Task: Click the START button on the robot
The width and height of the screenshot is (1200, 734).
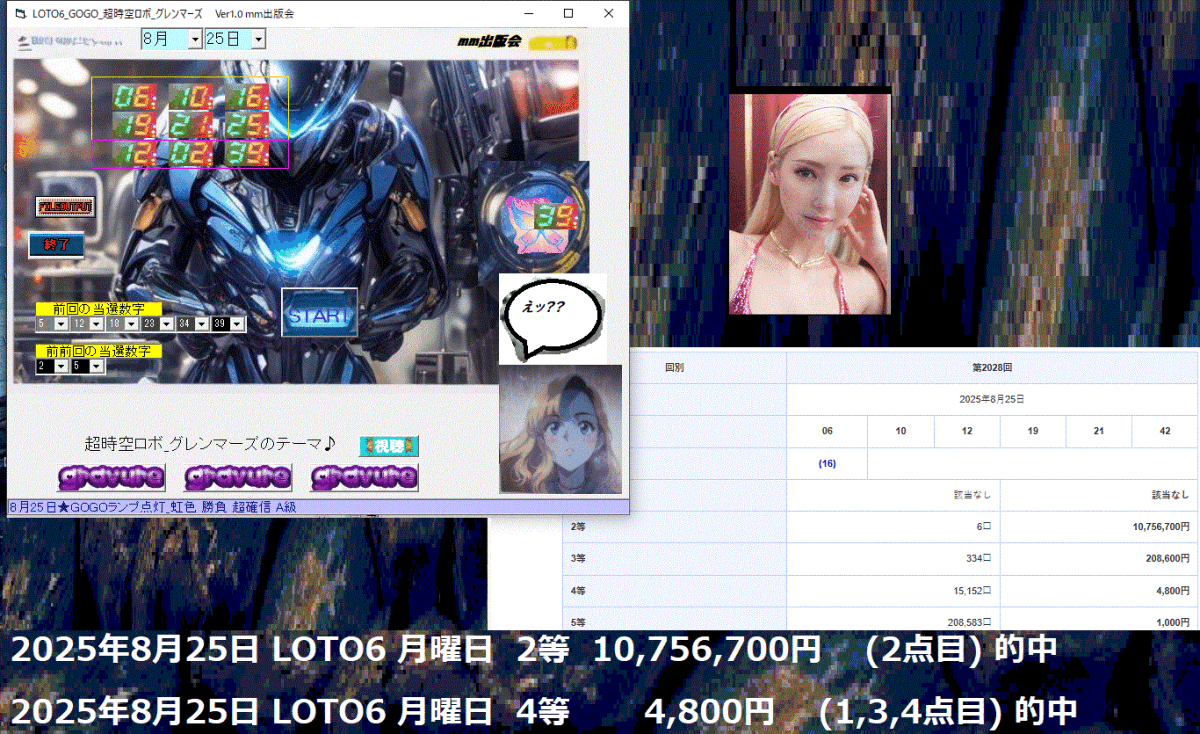Action: [x=319, y=313]
